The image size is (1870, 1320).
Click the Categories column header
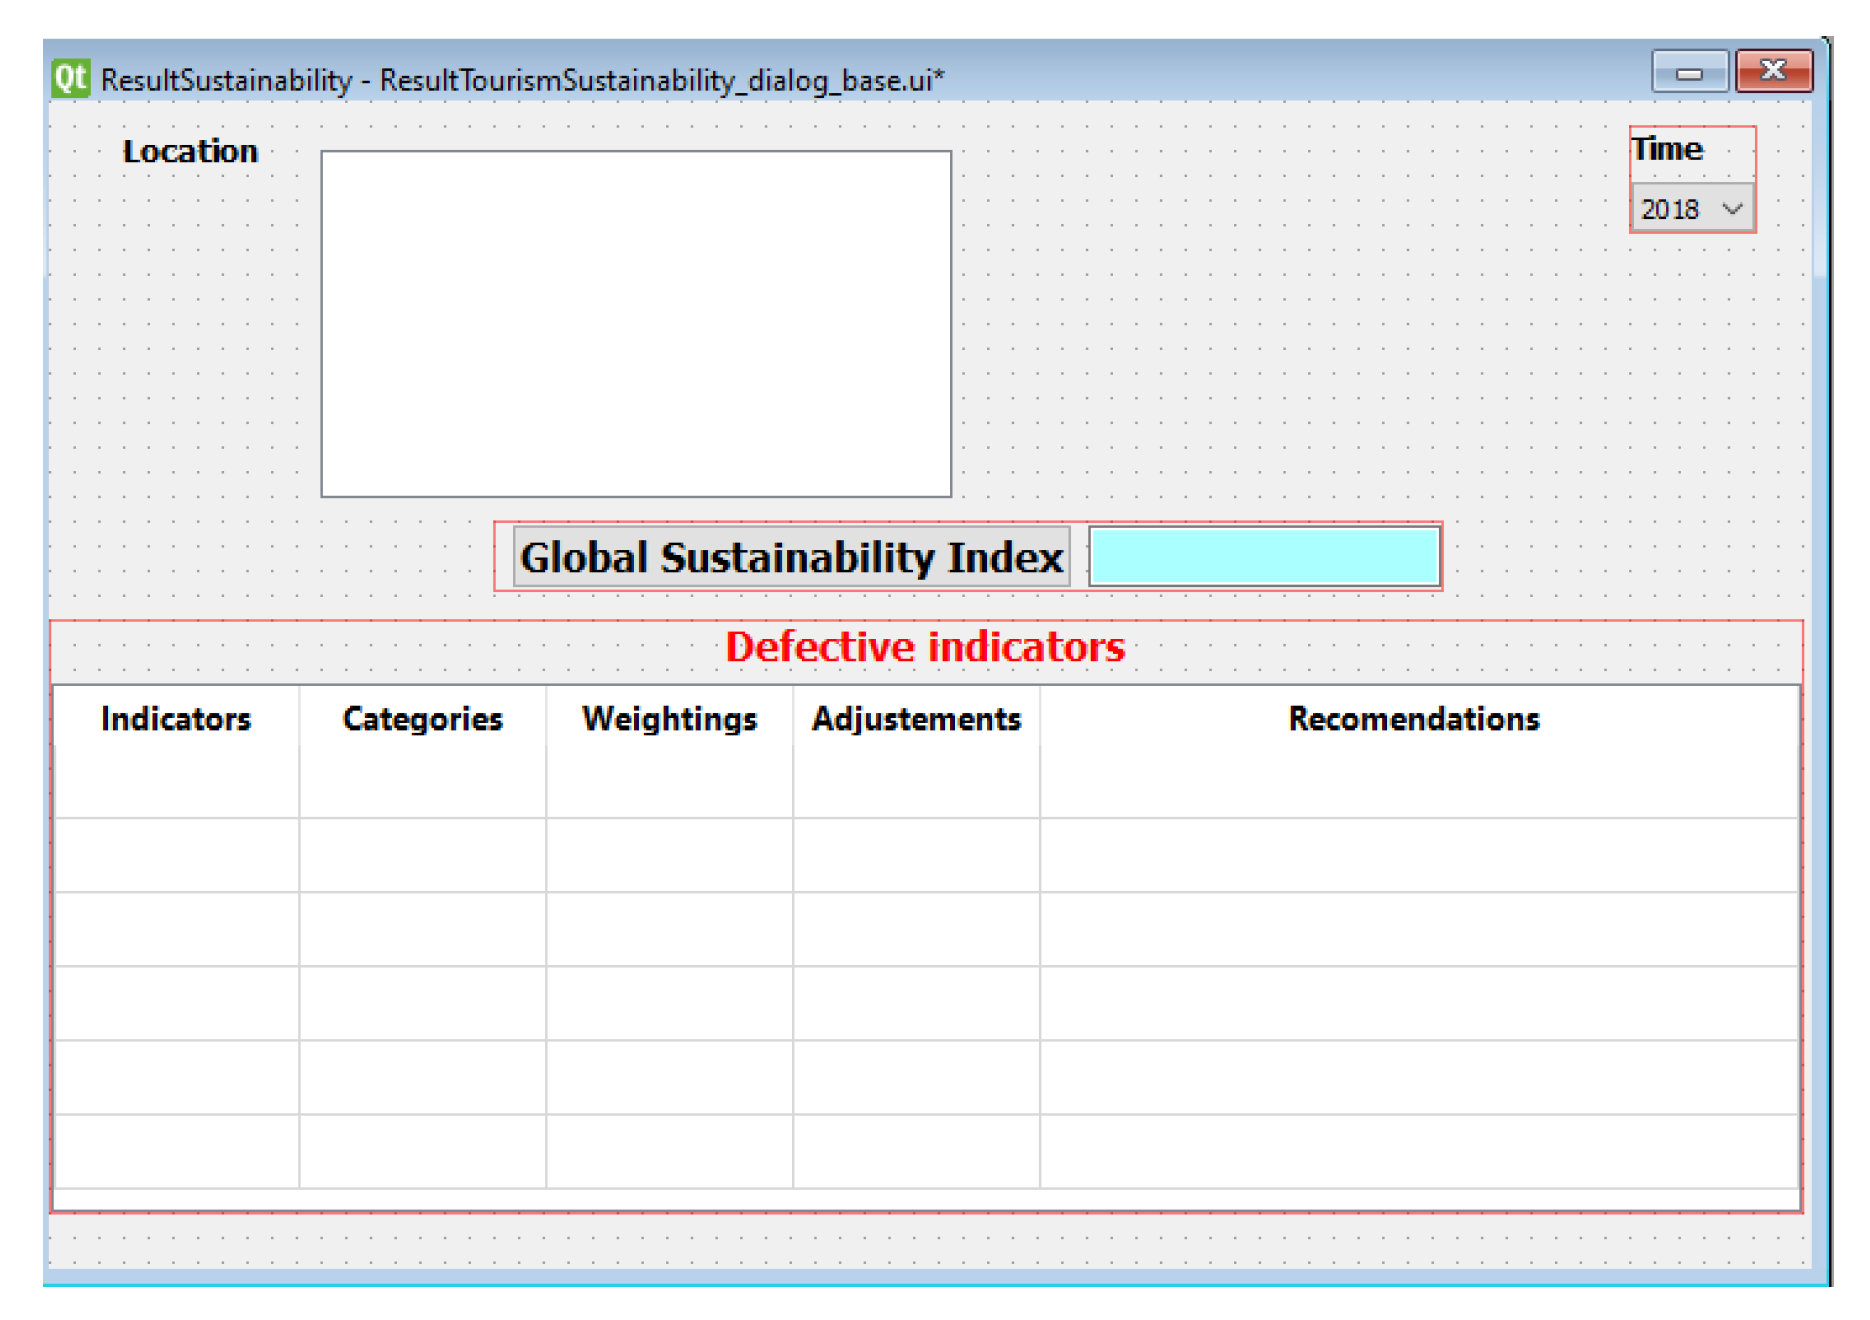tap(422, 719)
